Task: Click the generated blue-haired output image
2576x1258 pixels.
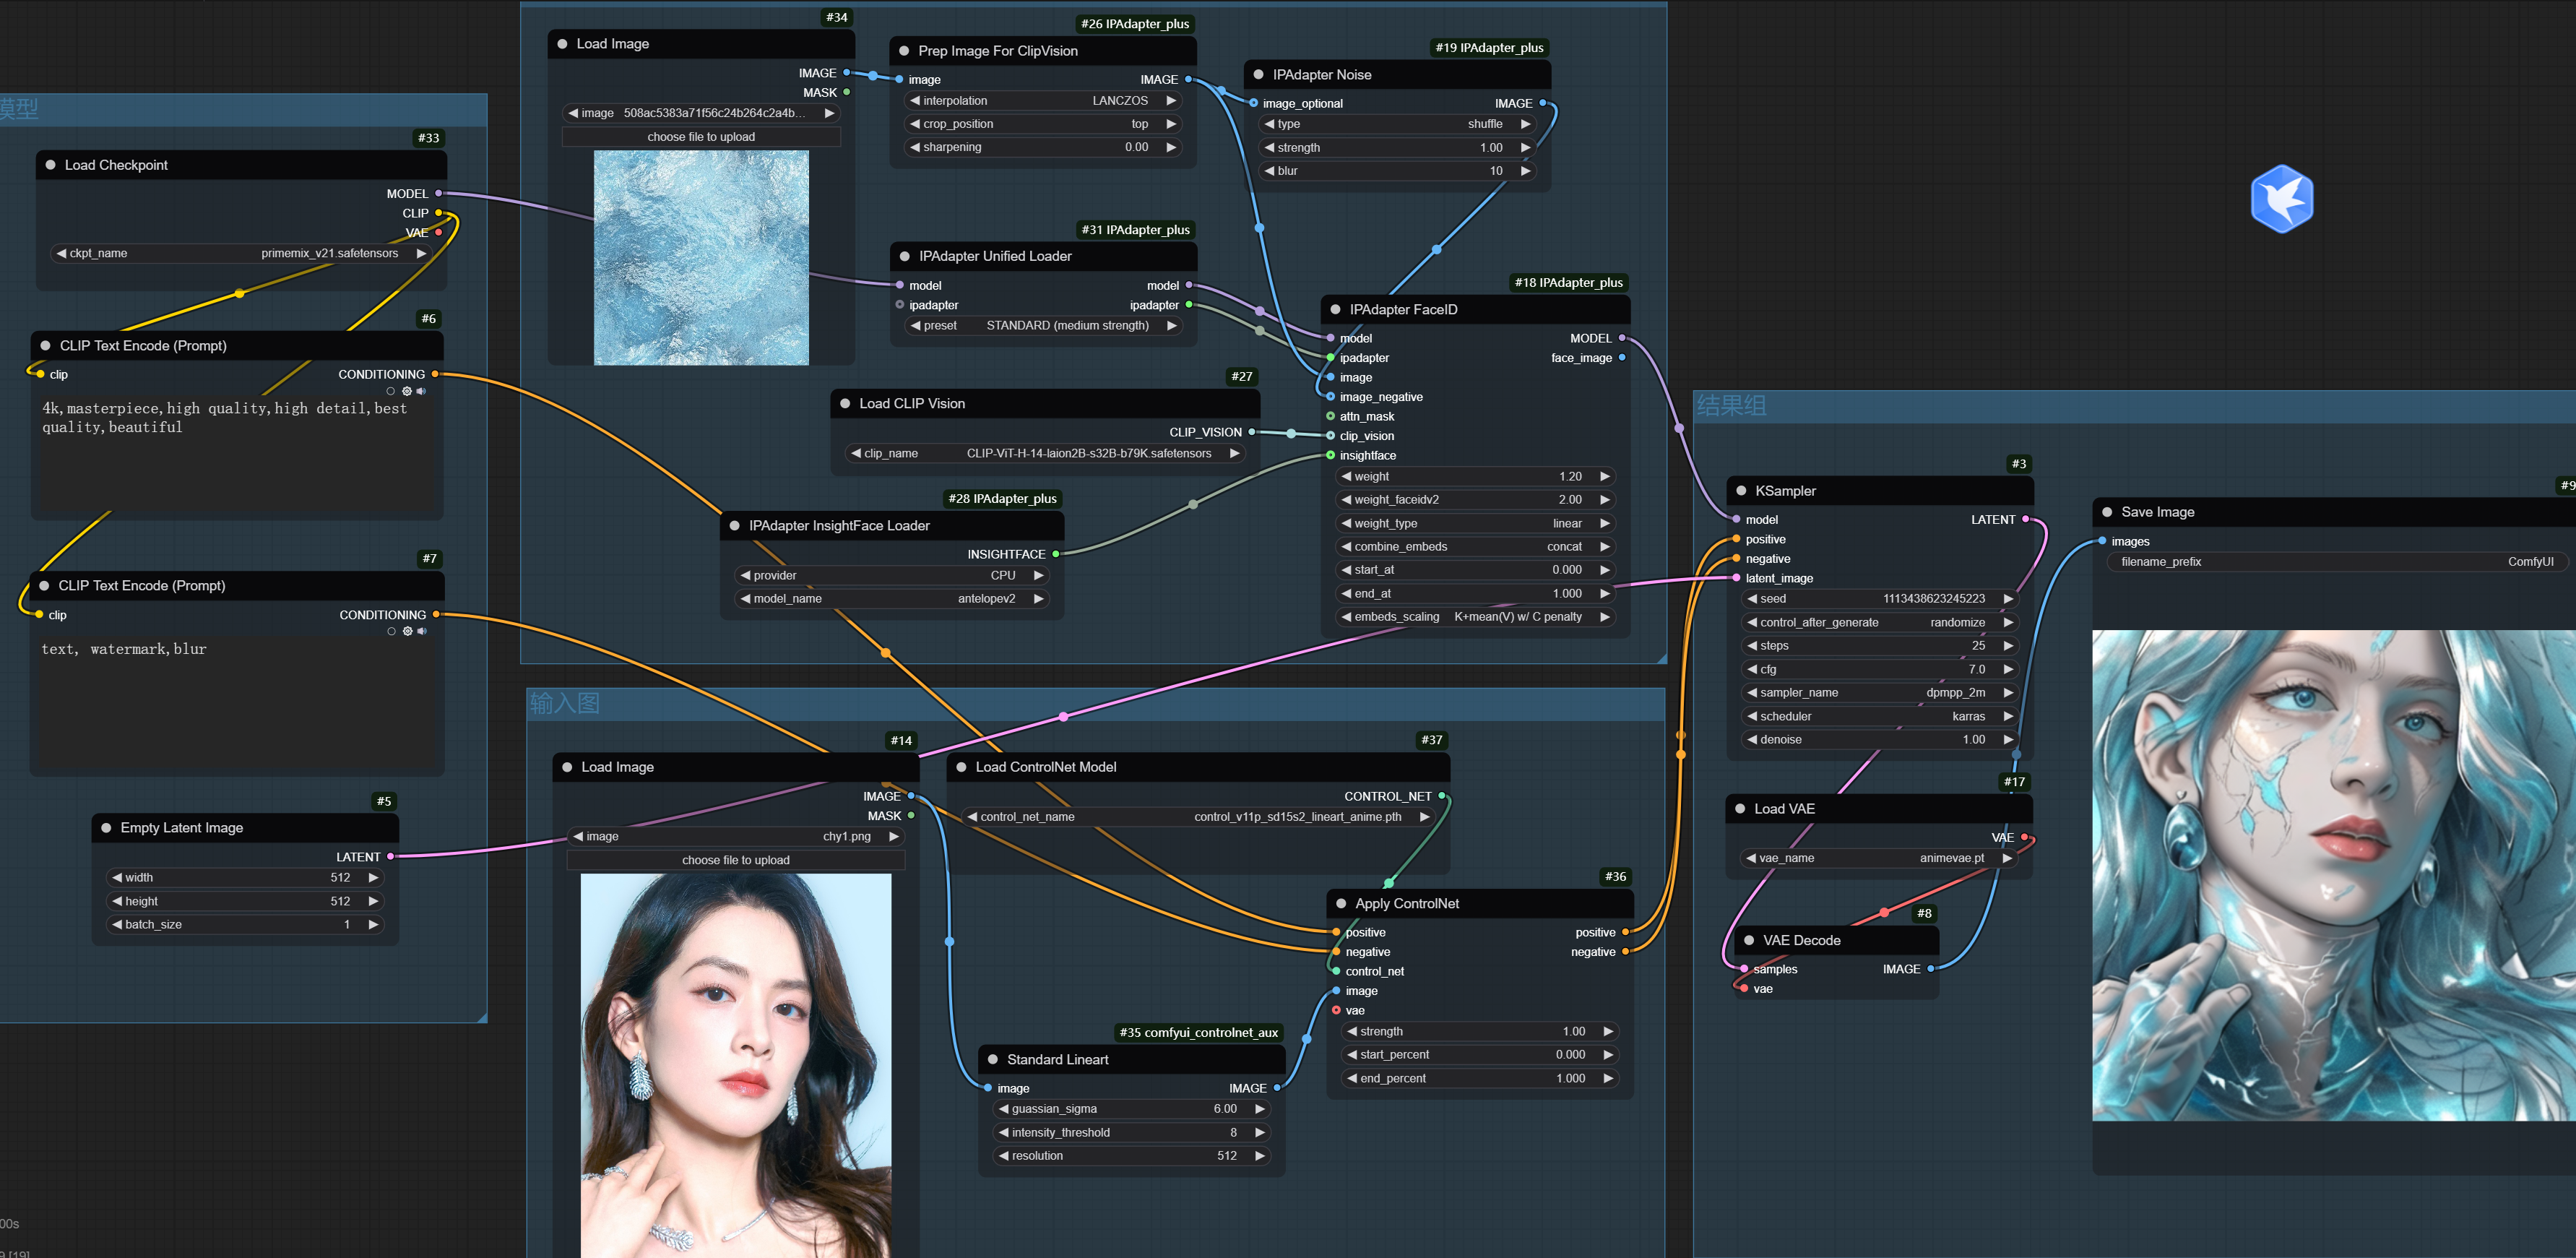Action: point(2334,875)
